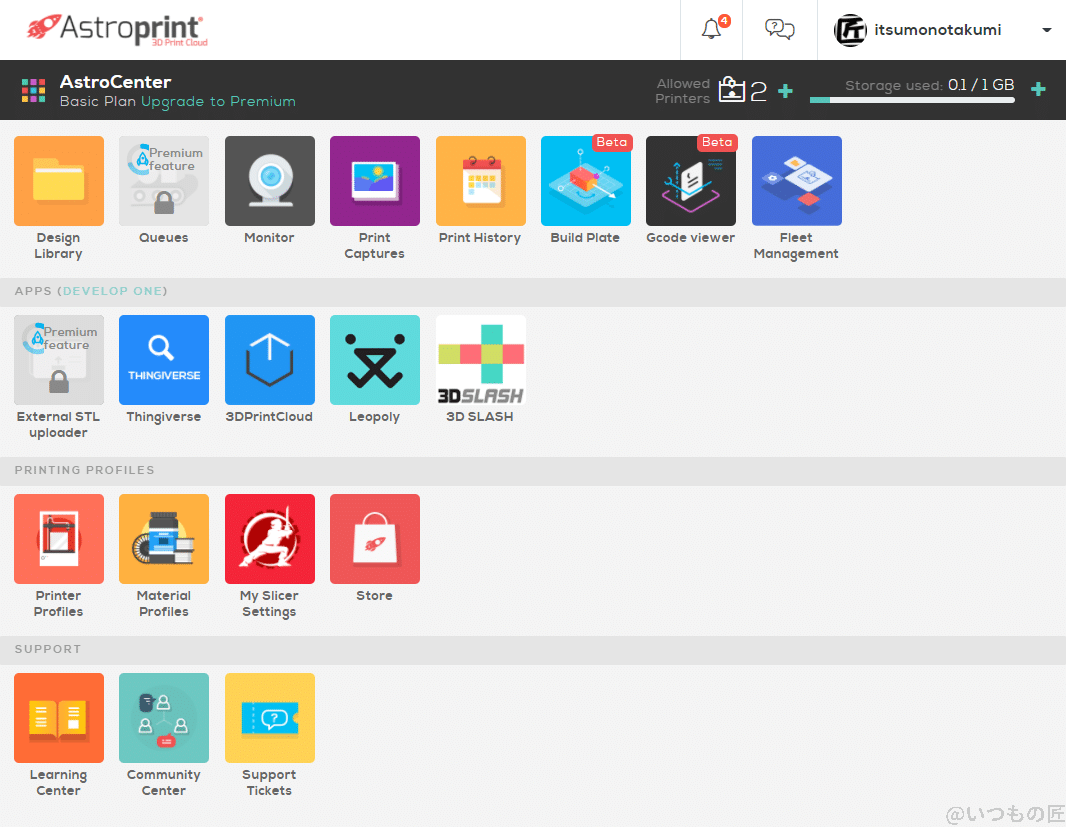Screen dimensions: 1066x827
Task: Launch the Build Plate beta app
Action: point(585,181)
